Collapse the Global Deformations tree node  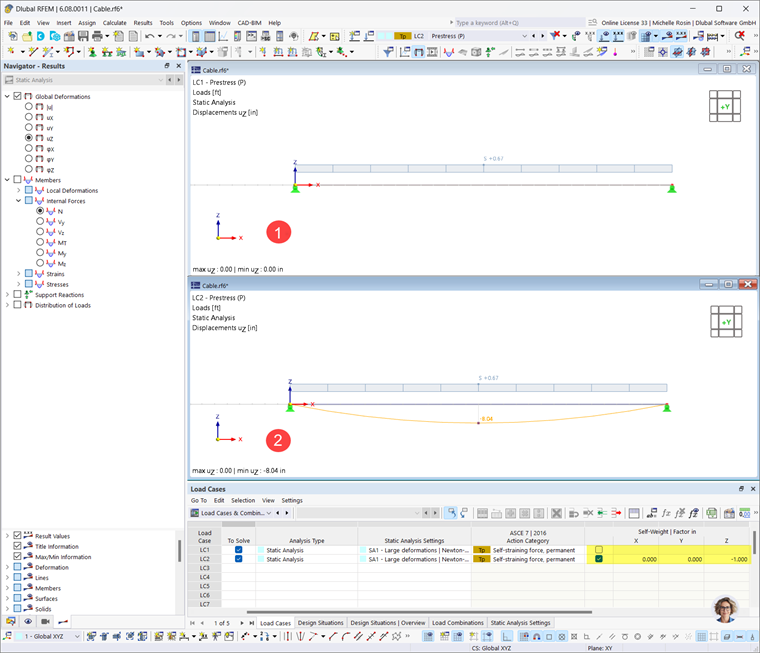pyautogui.click(x=7, y=96)
